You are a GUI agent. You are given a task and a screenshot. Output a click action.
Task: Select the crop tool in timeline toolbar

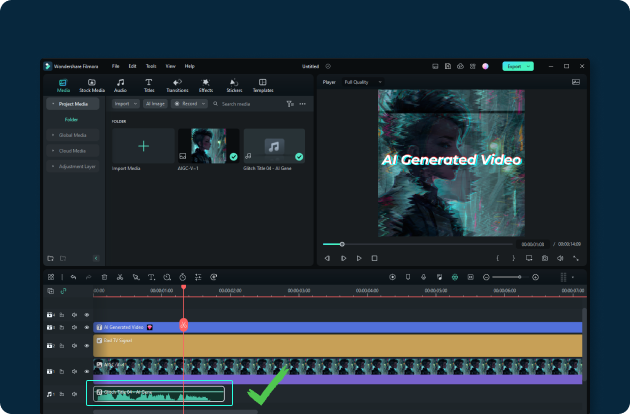tap(136, 277)
